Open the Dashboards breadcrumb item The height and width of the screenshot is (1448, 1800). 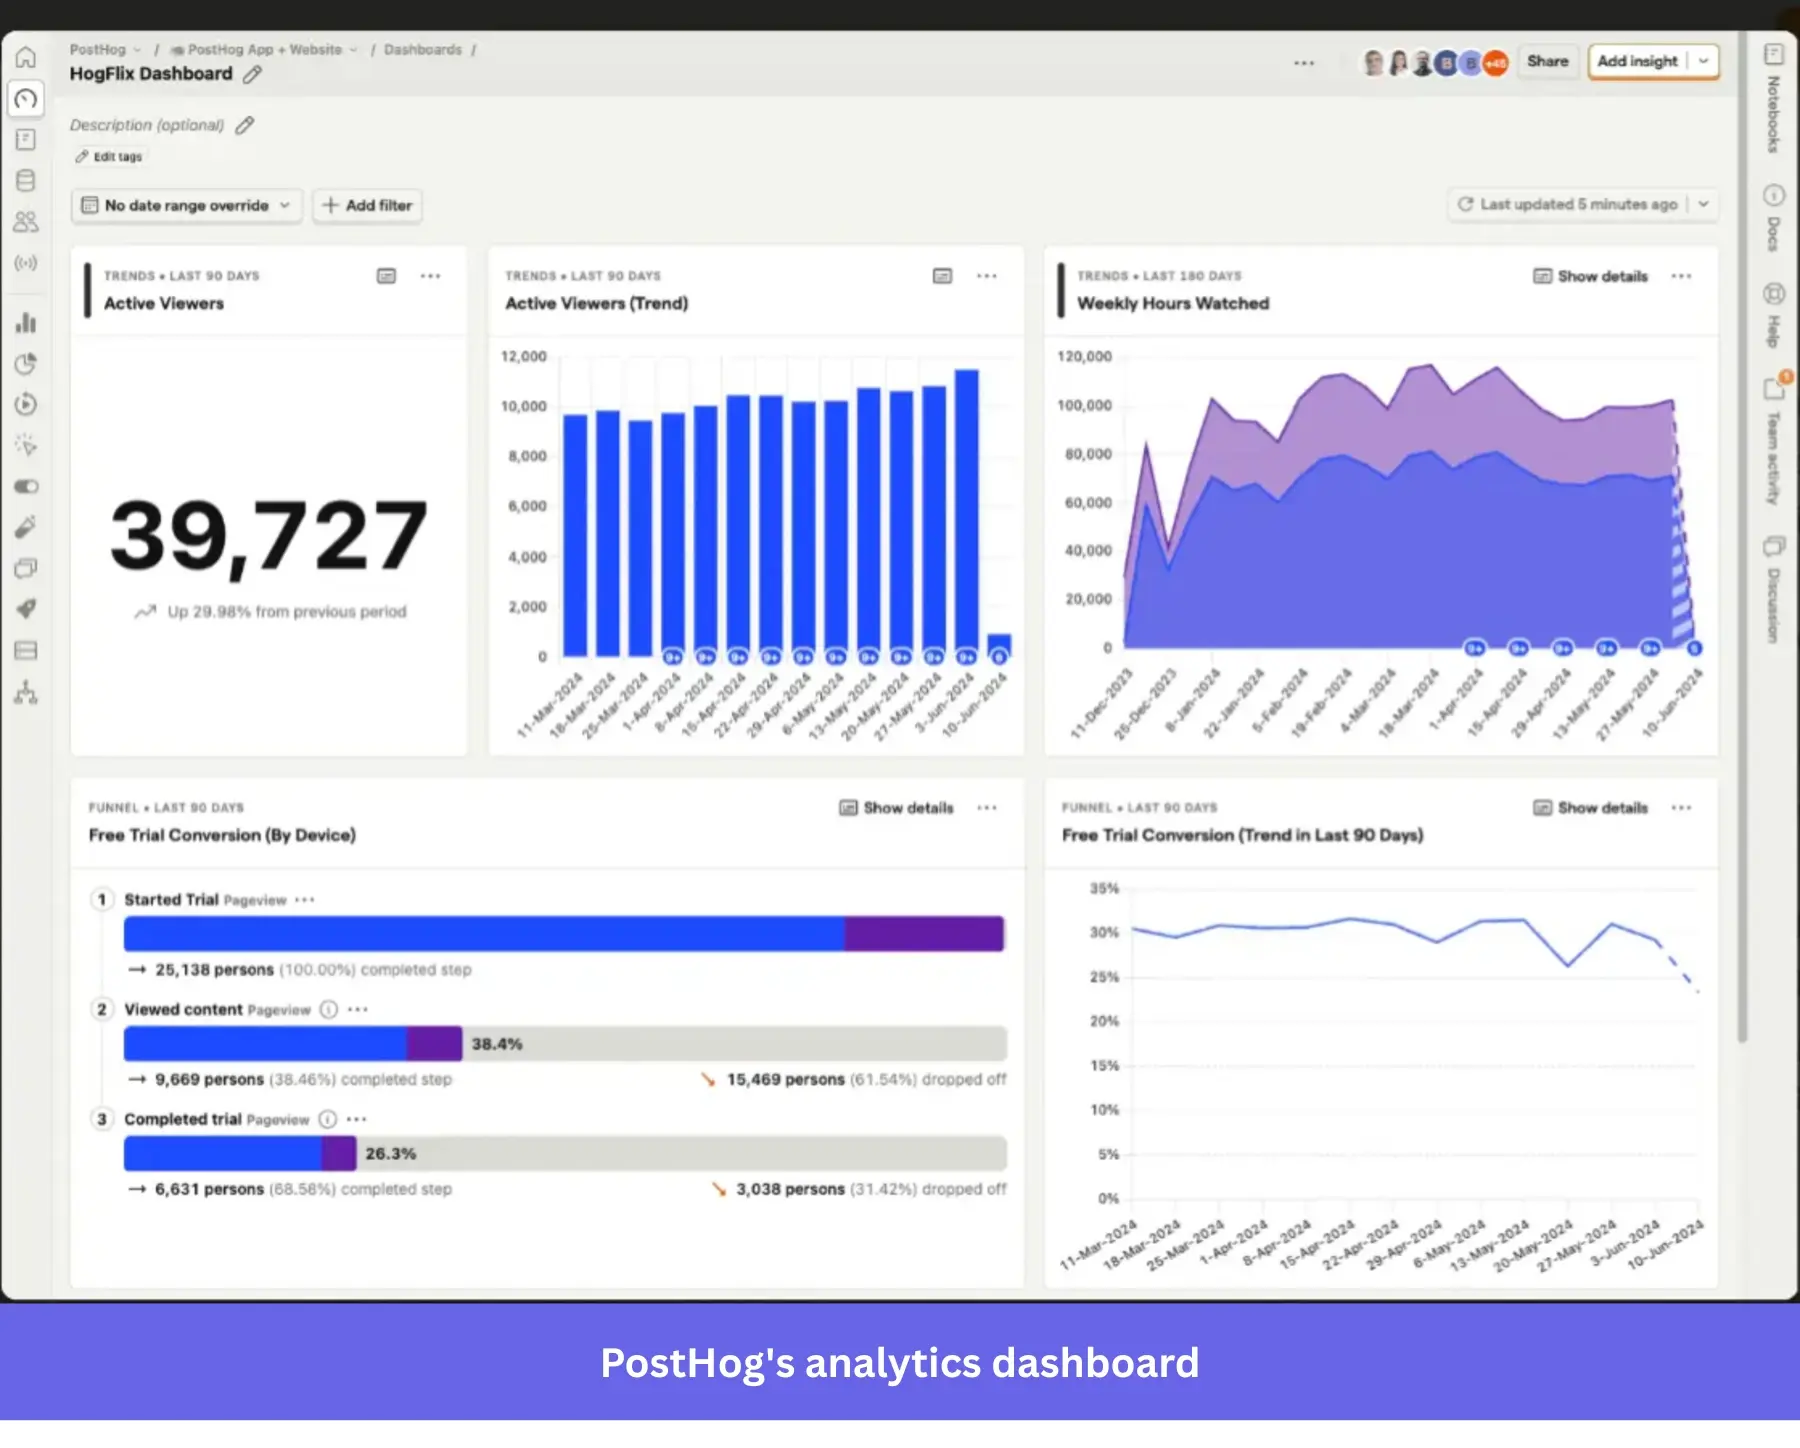click(x=423, y=48)
